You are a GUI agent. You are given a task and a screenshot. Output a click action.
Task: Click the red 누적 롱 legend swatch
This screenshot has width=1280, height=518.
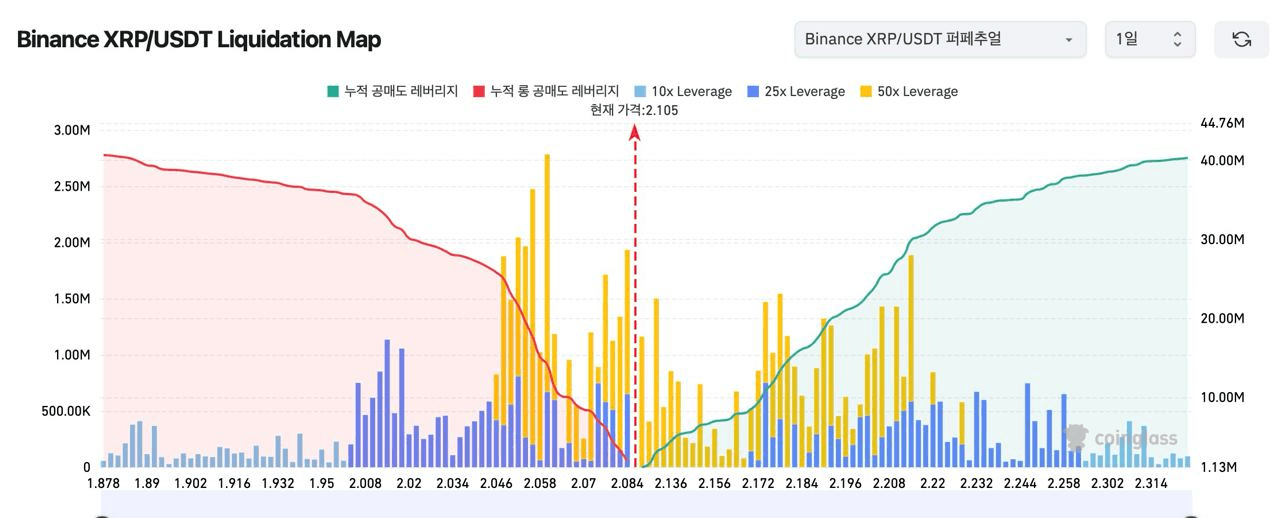(479, 91)
